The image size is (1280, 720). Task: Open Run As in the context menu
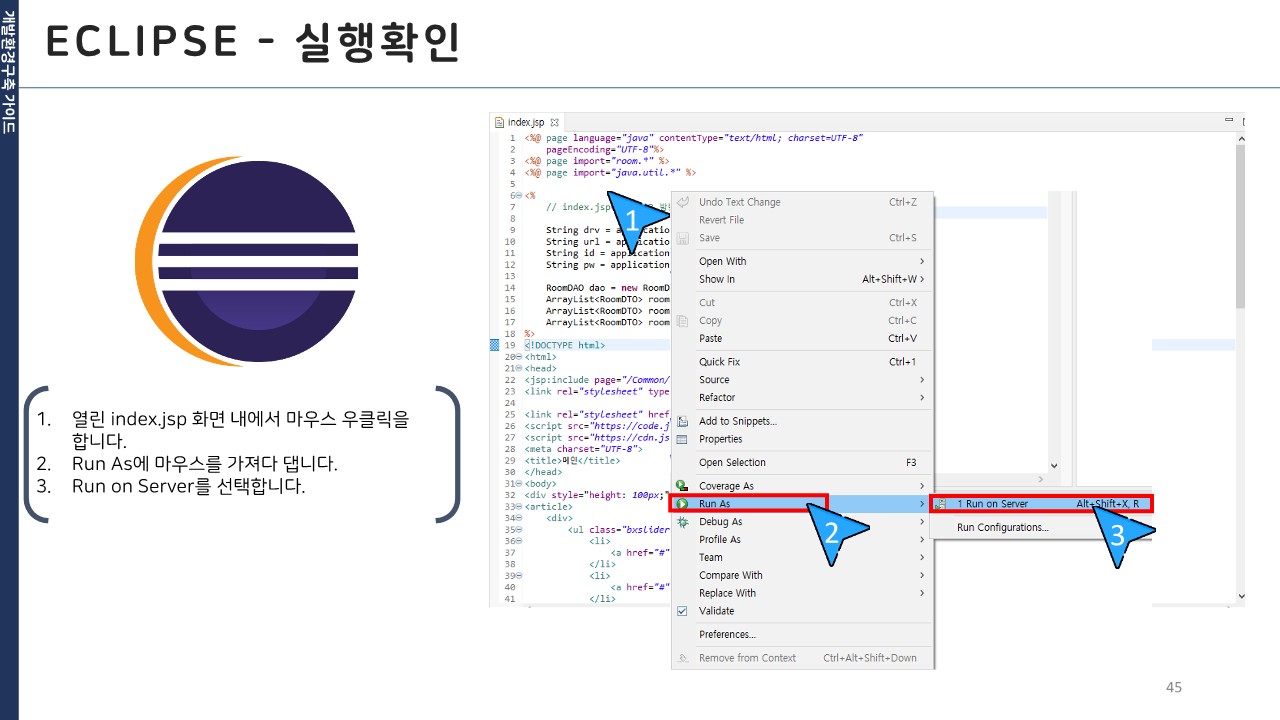(801, 504)
